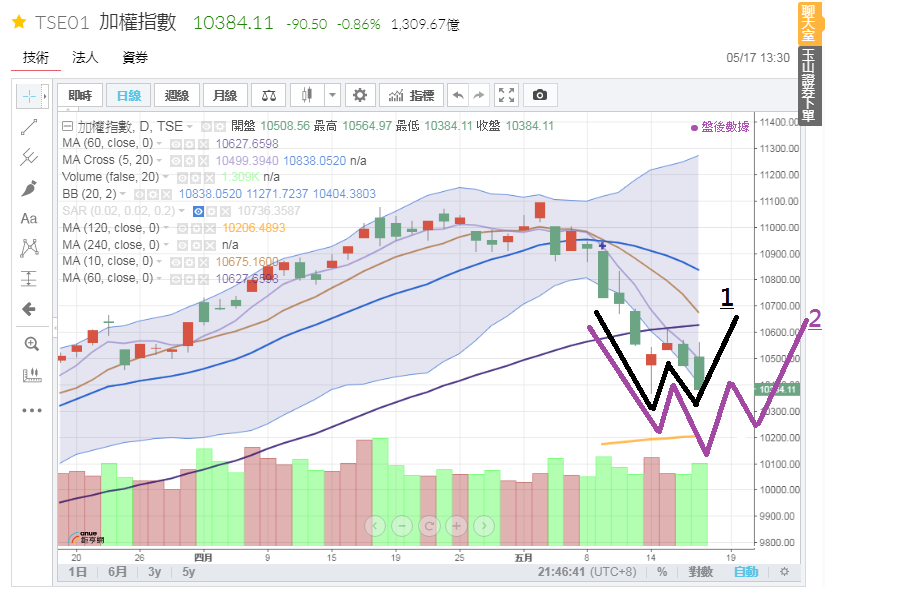The height and width of the screenshot is (600, 900).
Task: Switch to the 資券 tab
Action: tap(135, 57)
